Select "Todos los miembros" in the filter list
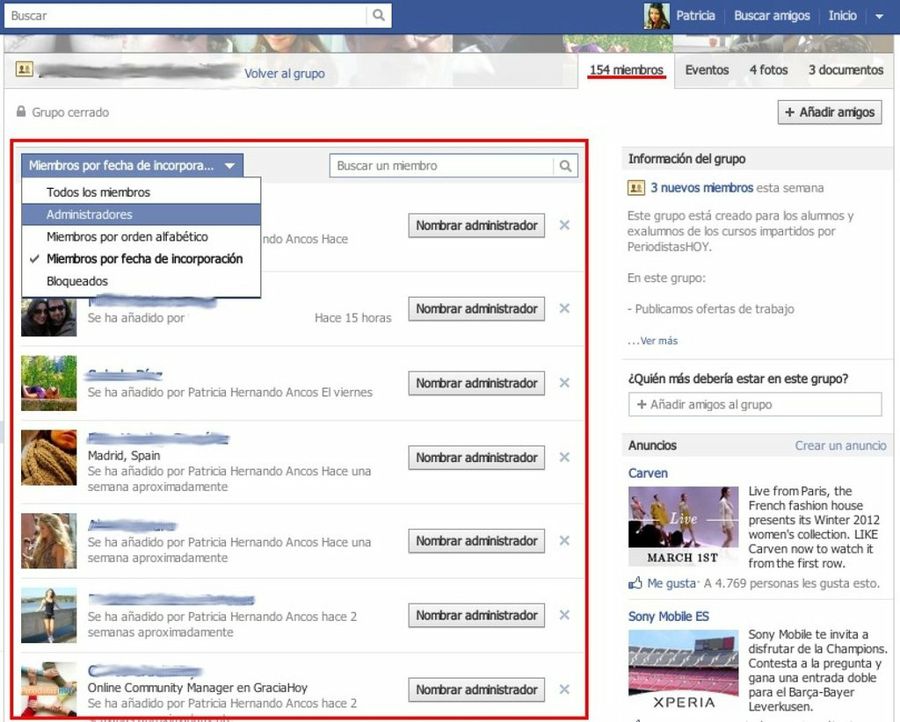Viewport: 900px width, 722px height. tap(100, 190)
